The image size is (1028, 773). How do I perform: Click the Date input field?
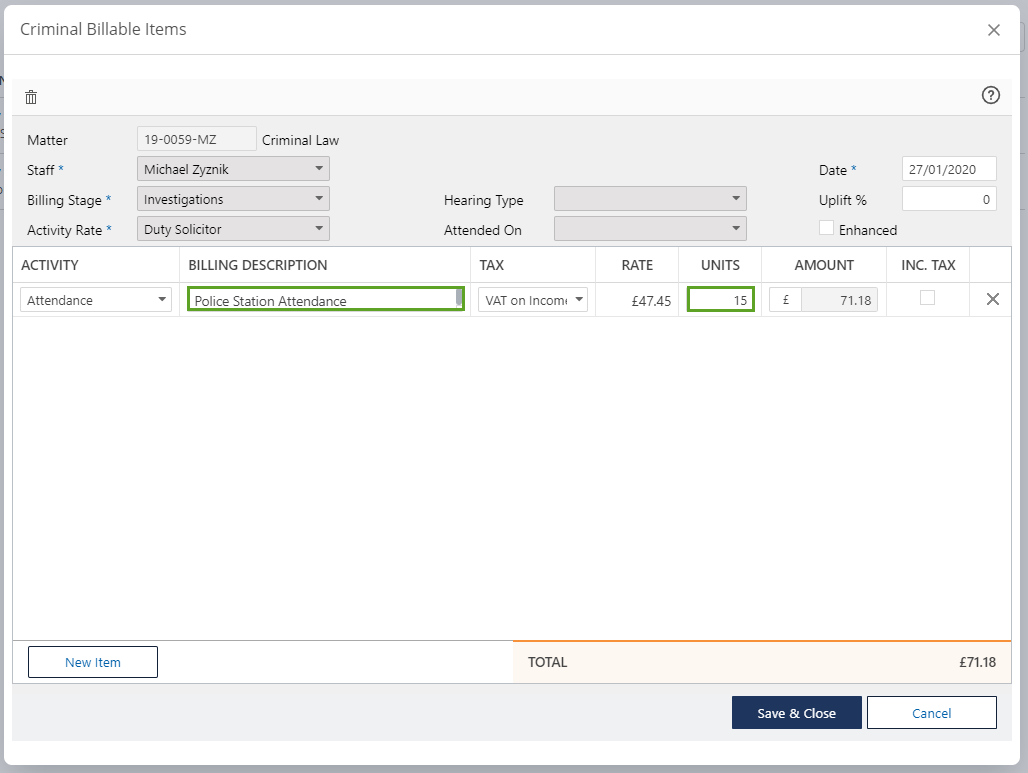point(948,169)
